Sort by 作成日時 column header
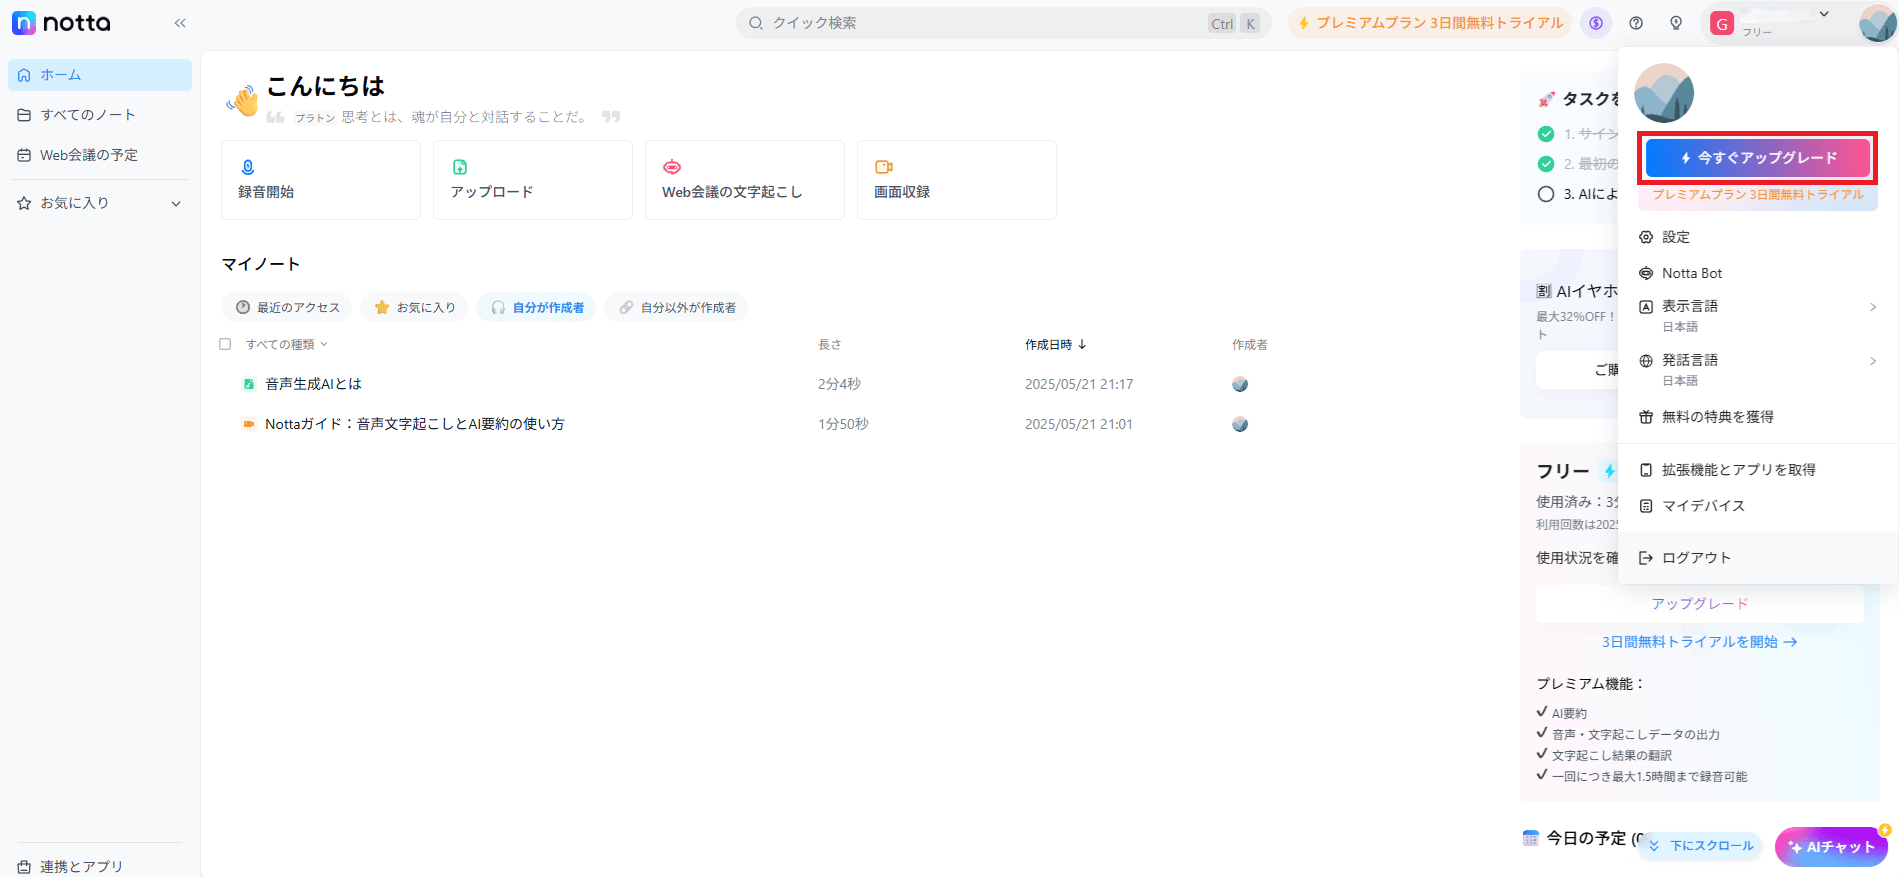 pyautogui.click(x=1055, y=344)
